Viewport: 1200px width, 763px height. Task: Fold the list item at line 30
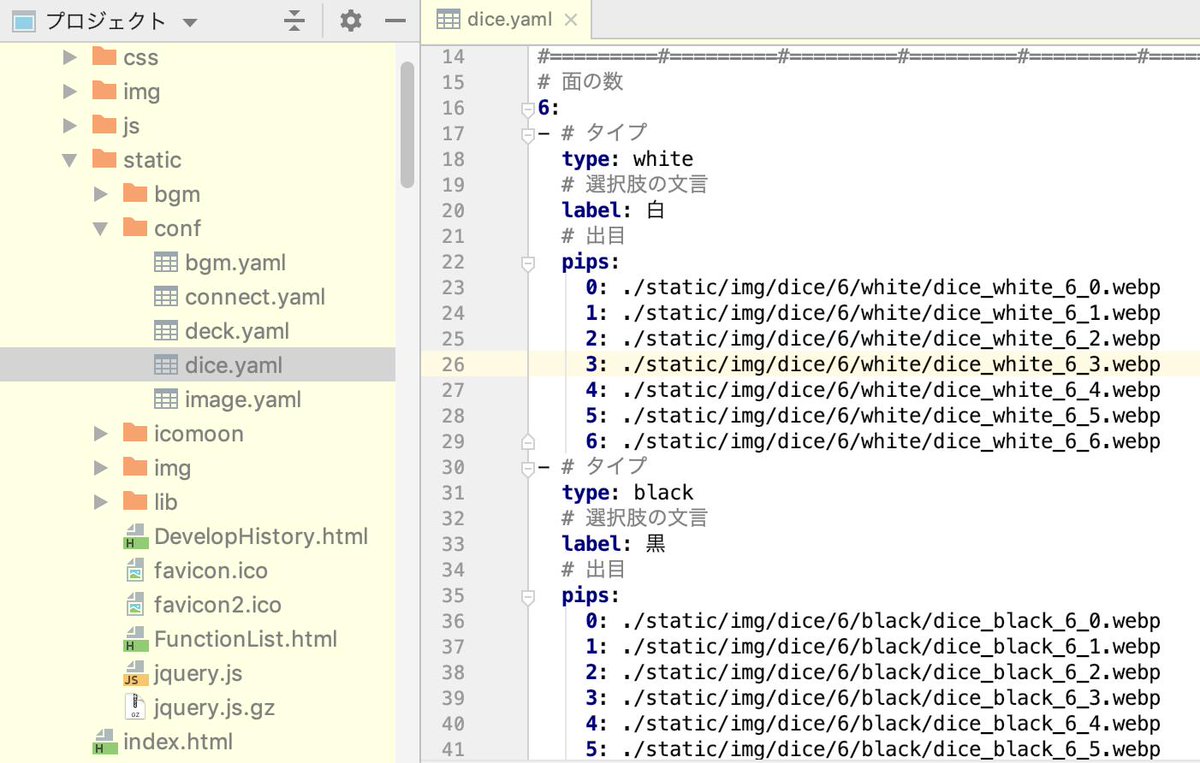point(528,467)
